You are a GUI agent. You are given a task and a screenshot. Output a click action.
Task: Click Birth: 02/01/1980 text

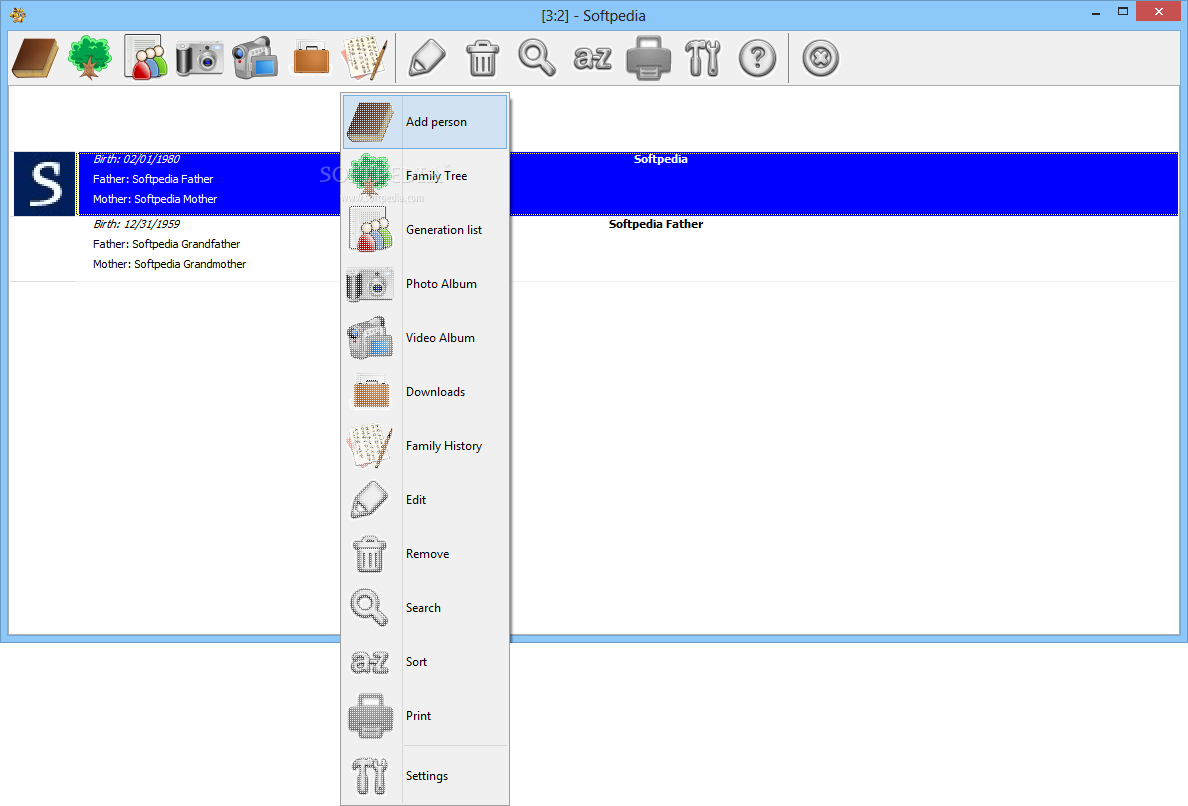click(136, 159)
